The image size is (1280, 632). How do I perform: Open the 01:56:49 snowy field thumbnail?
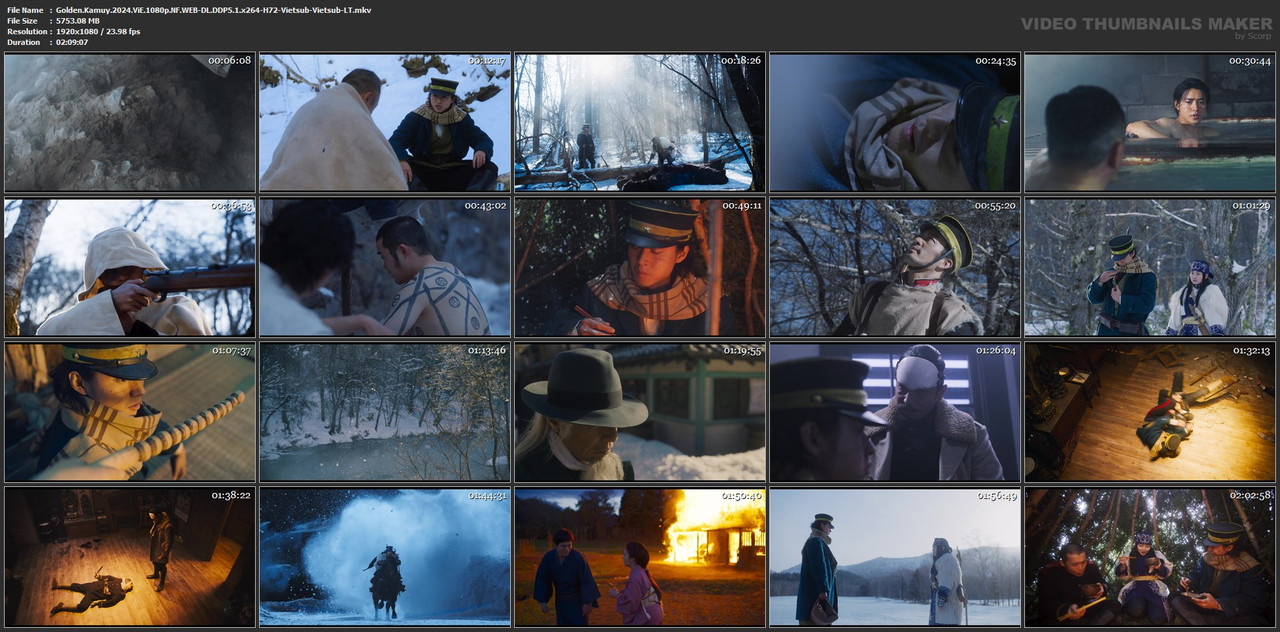point(895,557)
